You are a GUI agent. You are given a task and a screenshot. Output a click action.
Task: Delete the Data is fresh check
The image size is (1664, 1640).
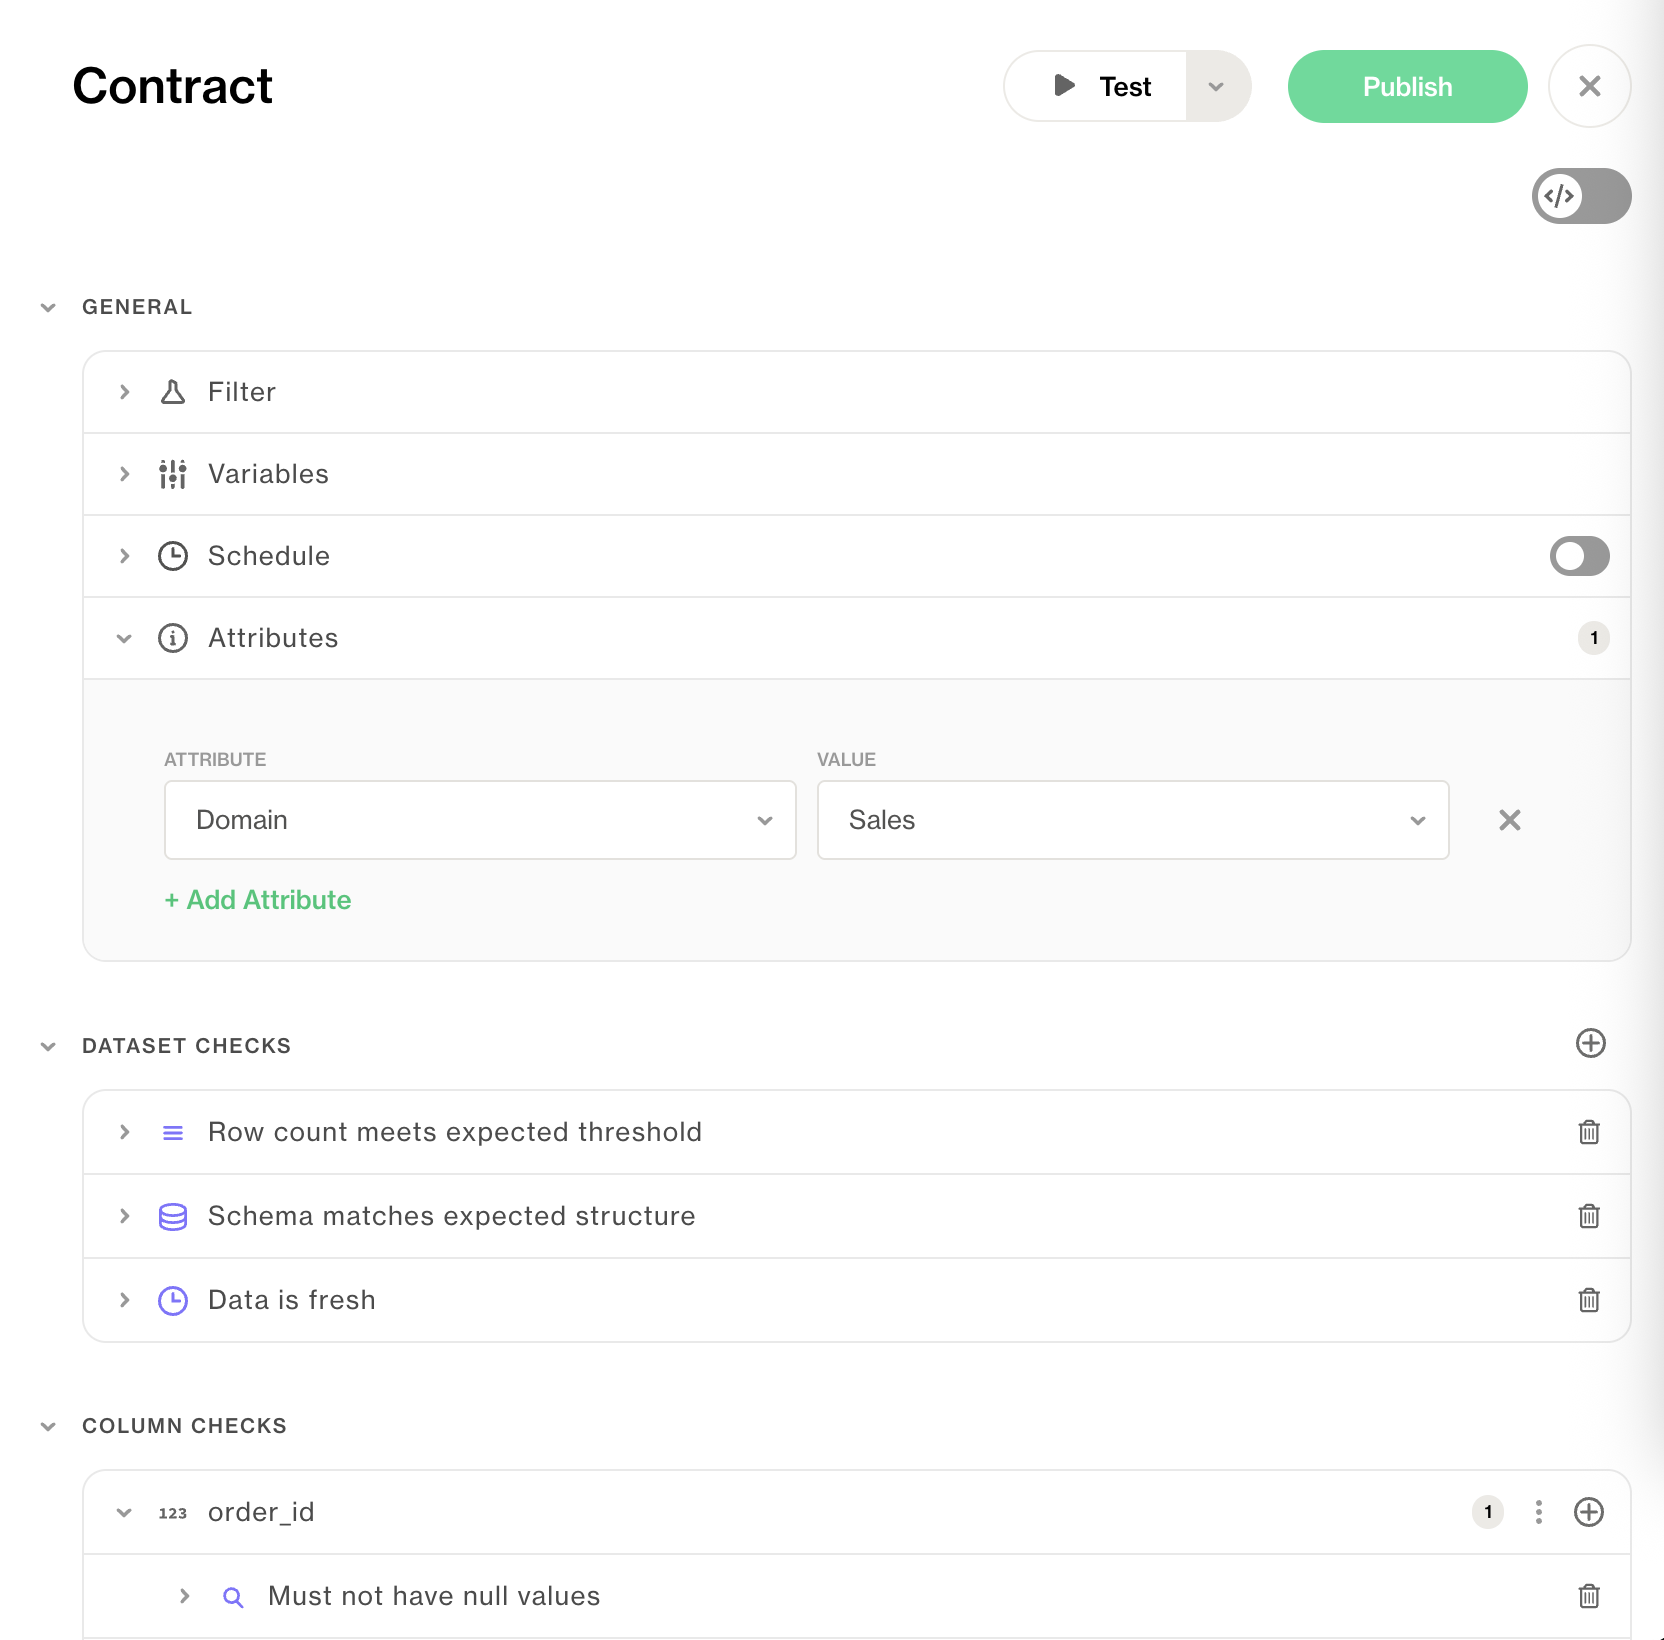coord(1589,1300)
